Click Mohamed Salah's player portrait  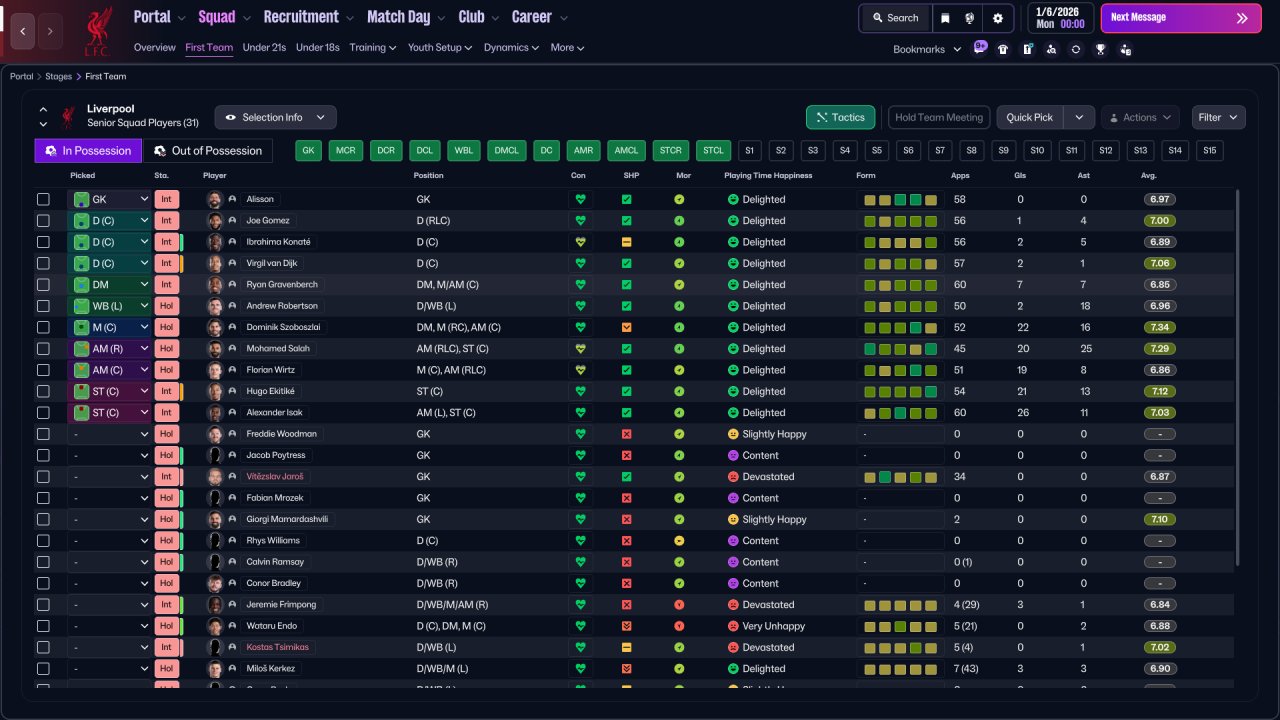[214, 349]
